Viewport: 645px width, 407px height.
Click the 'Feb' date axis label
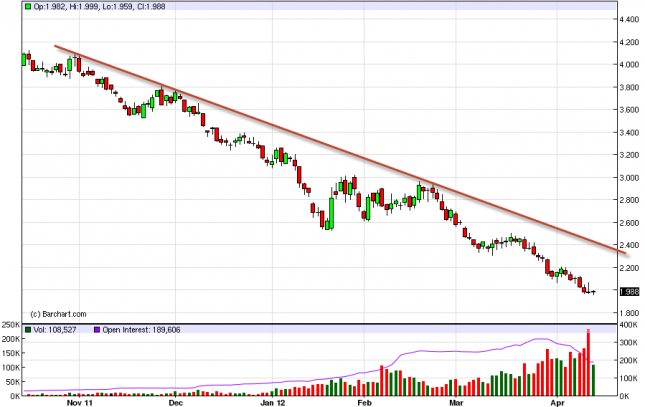point(364,402)
